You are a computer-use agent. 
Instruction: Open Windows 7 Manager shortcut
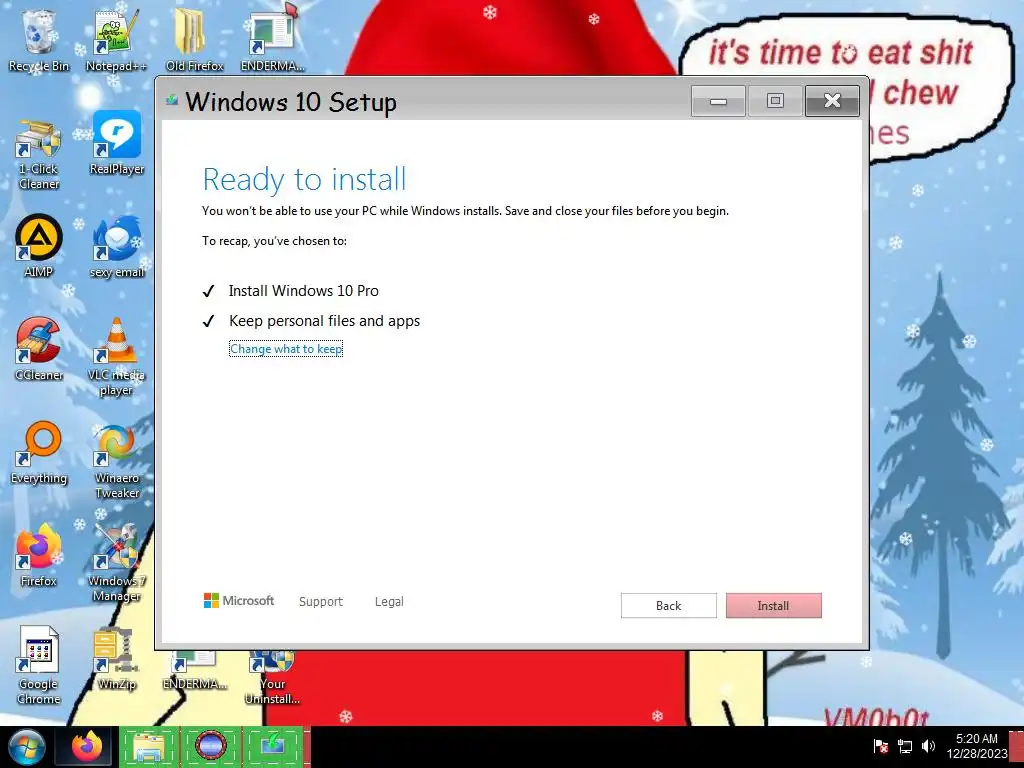click(x=116, y=563)
